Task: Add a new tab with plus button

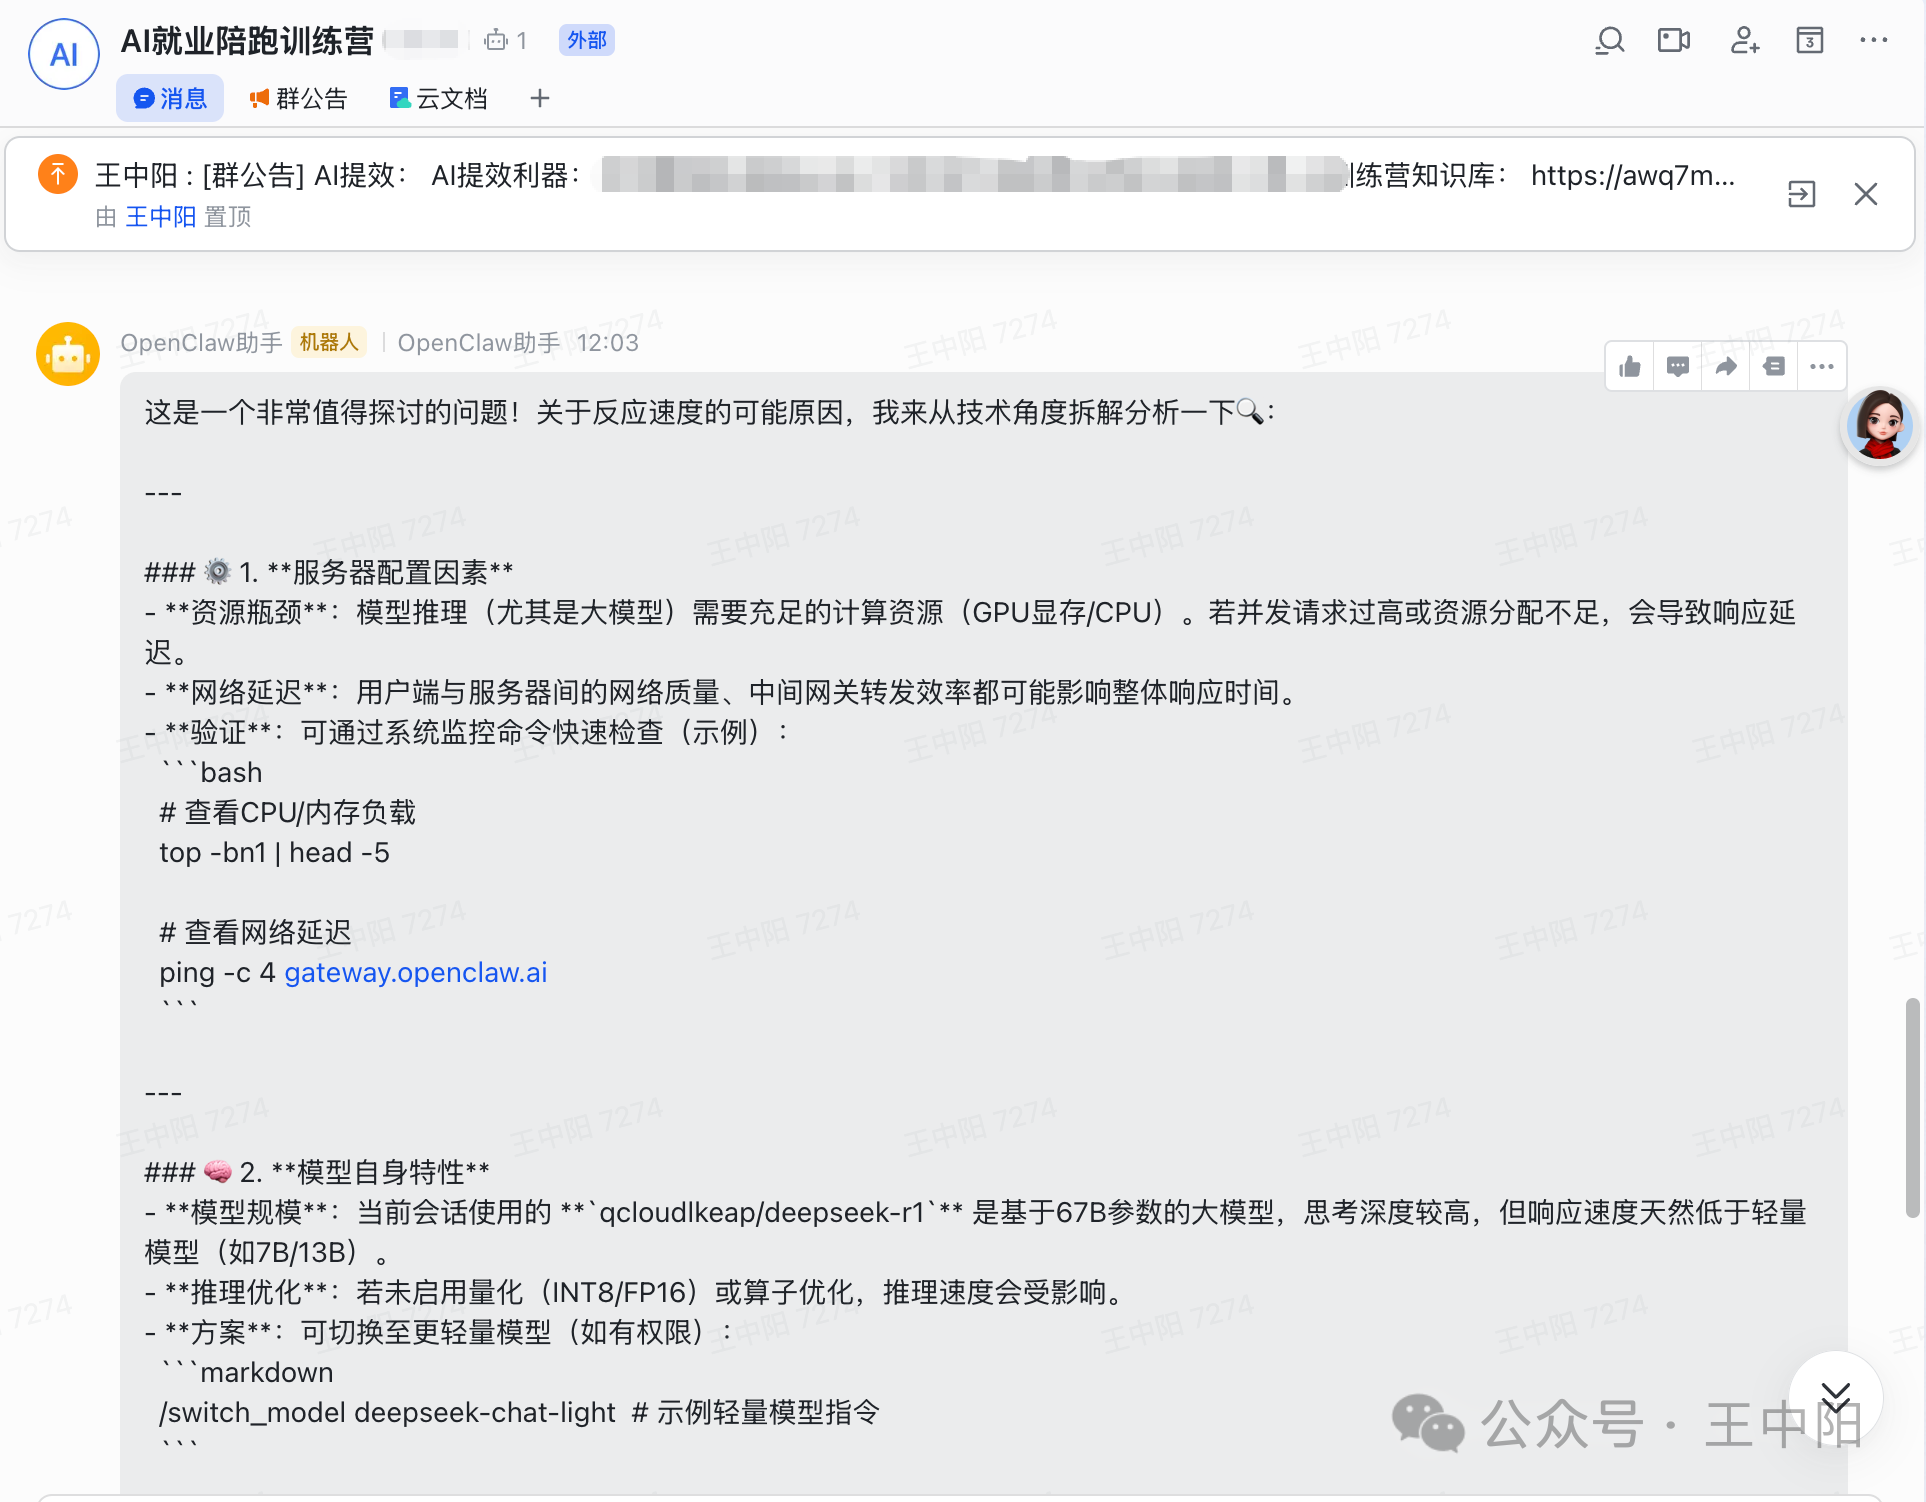Action: click(x=540, y=99)
